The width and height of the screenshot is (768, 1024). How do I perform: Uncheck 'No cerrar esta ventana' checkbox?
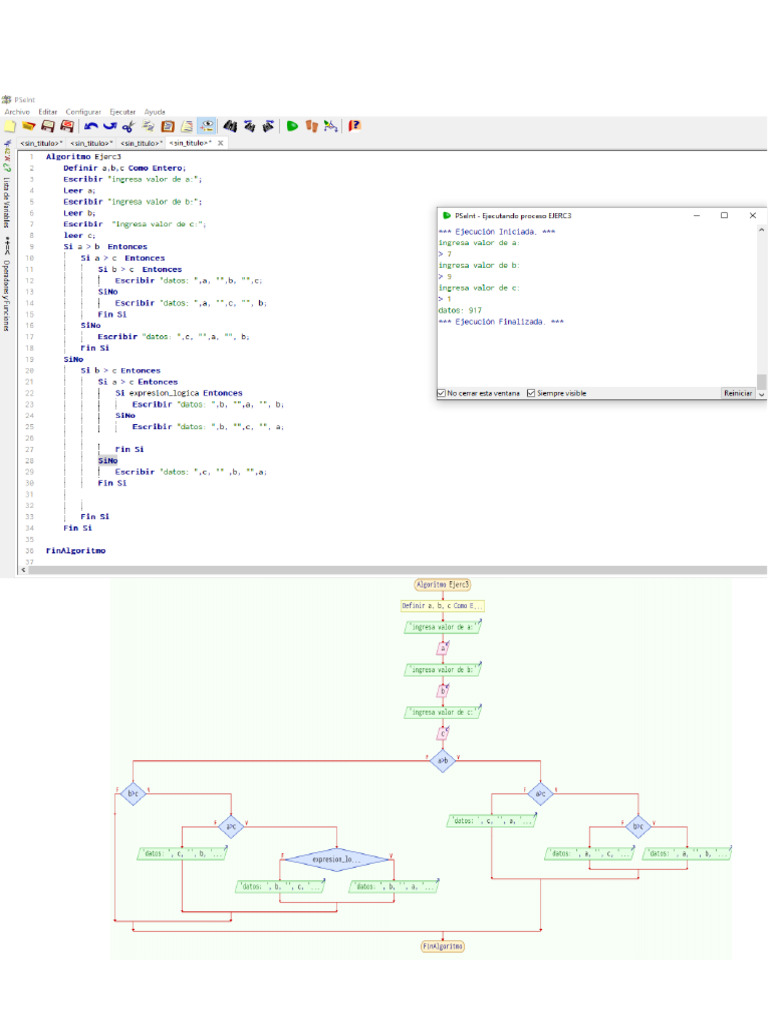tap(442, 393)
